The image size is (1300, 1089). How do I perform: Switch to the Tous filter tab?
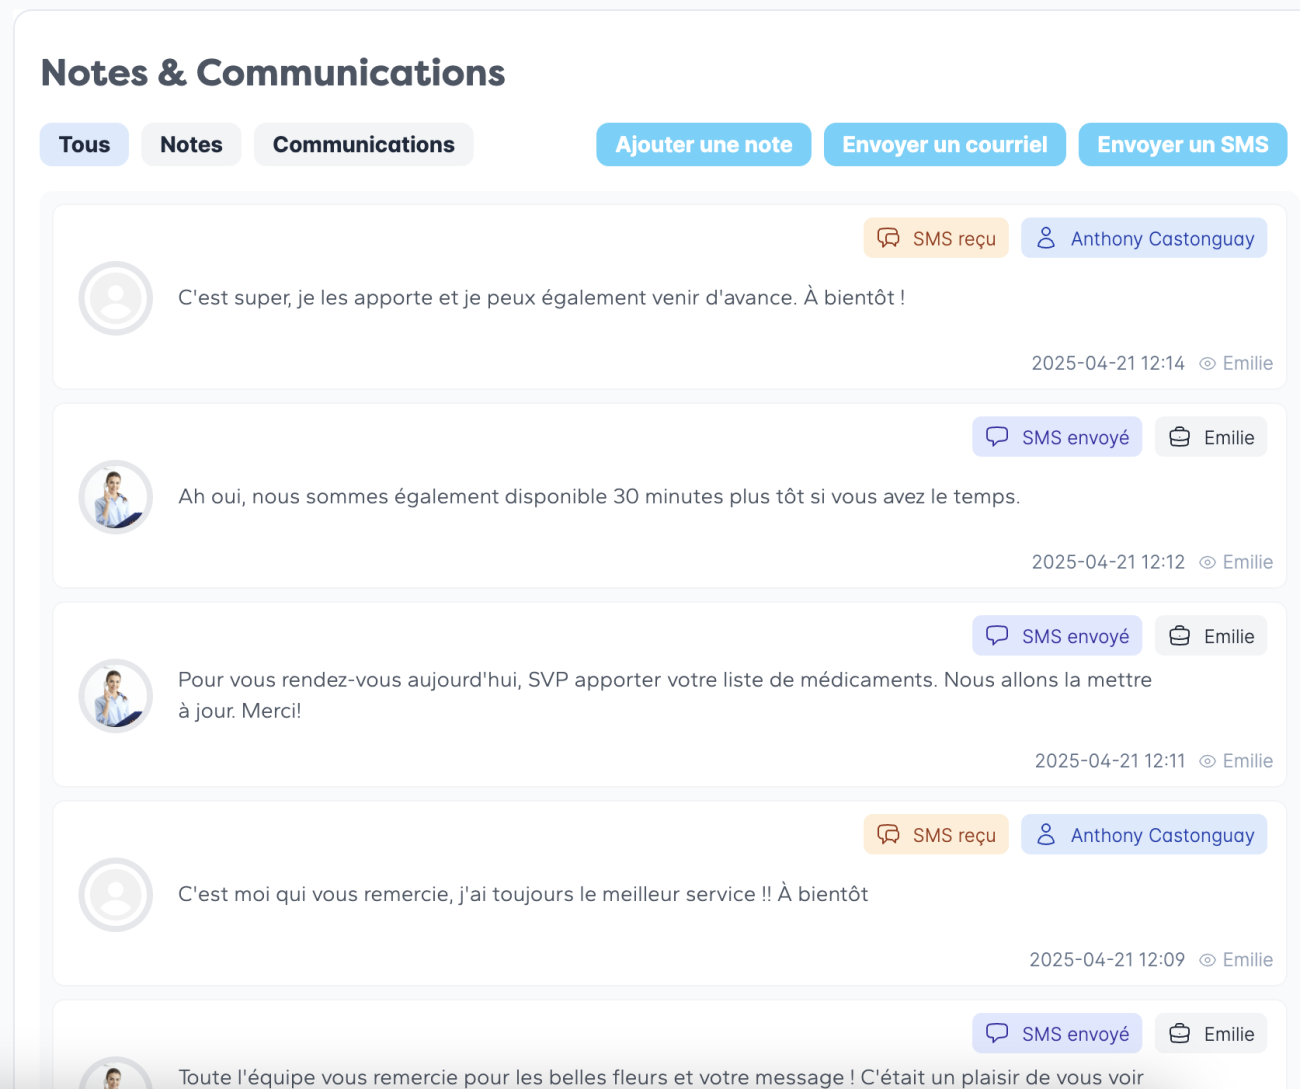point(84,145)
